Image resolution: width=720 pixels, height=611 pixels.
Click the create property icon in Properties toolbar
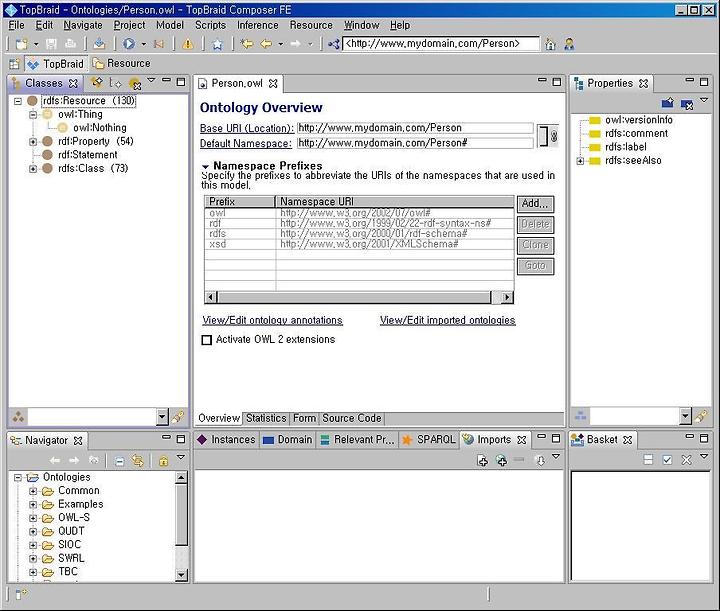(x=668, y=103)
